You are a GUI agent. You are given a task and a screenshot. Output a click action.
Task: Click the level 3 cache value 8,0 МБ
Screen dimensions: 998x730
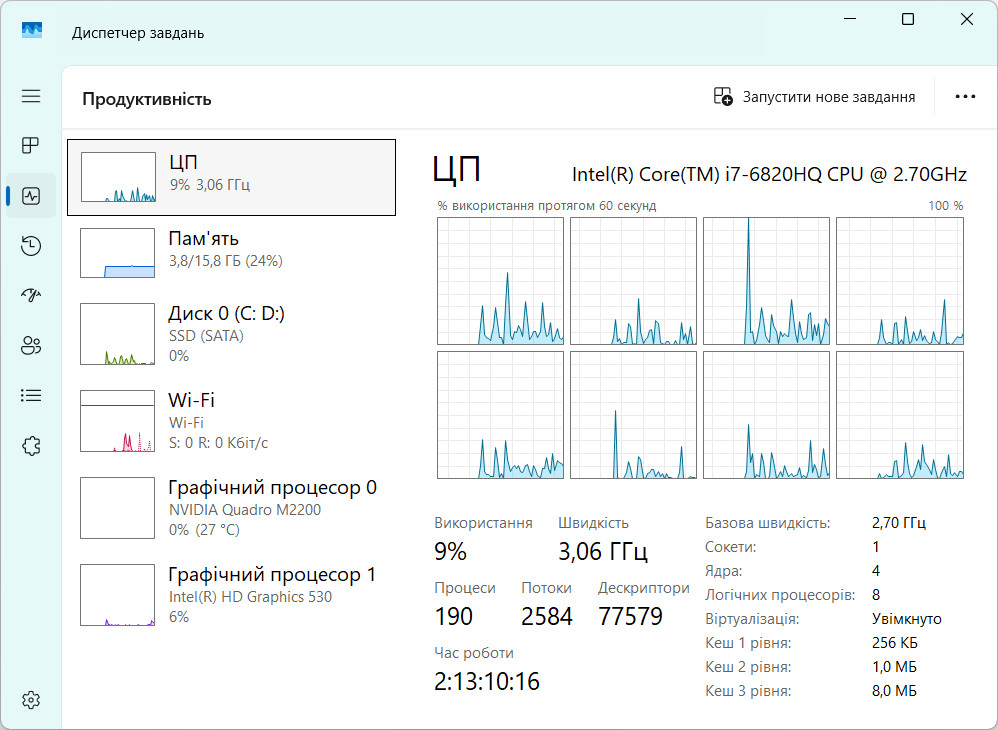tap(894, 691)
